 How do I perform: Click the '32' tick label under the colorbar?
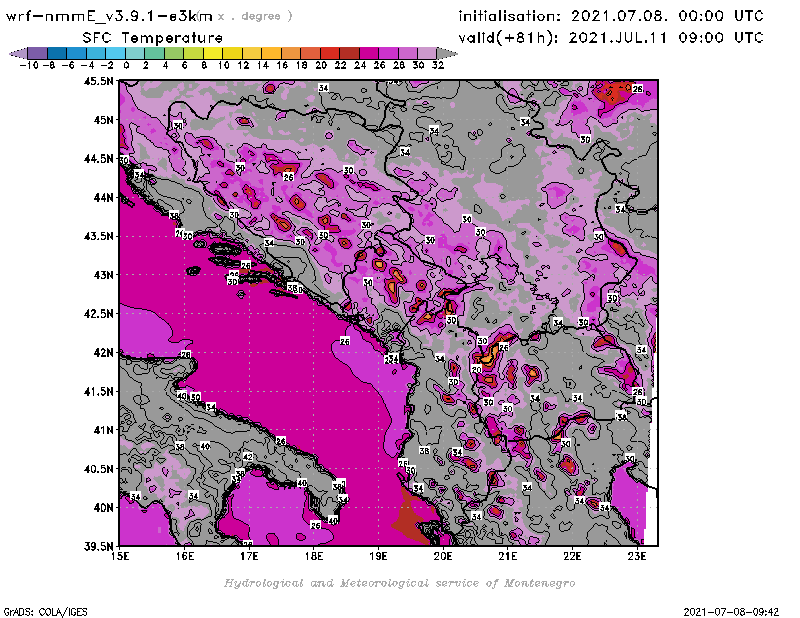point(438,65)
